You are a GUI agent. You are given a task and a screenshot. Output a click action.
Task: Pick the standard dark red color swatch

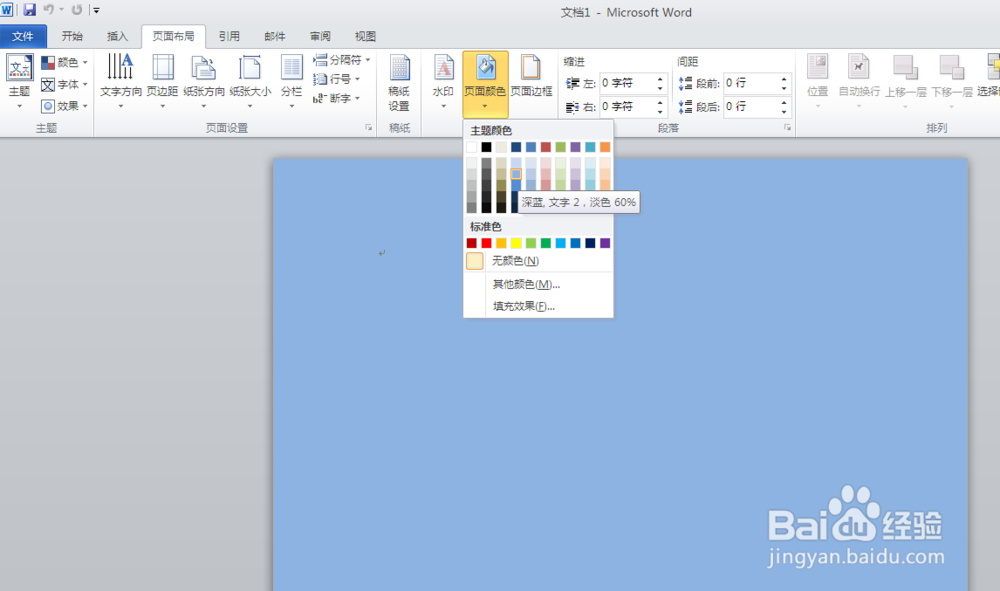pyautogui.click(x=471, y=243)
